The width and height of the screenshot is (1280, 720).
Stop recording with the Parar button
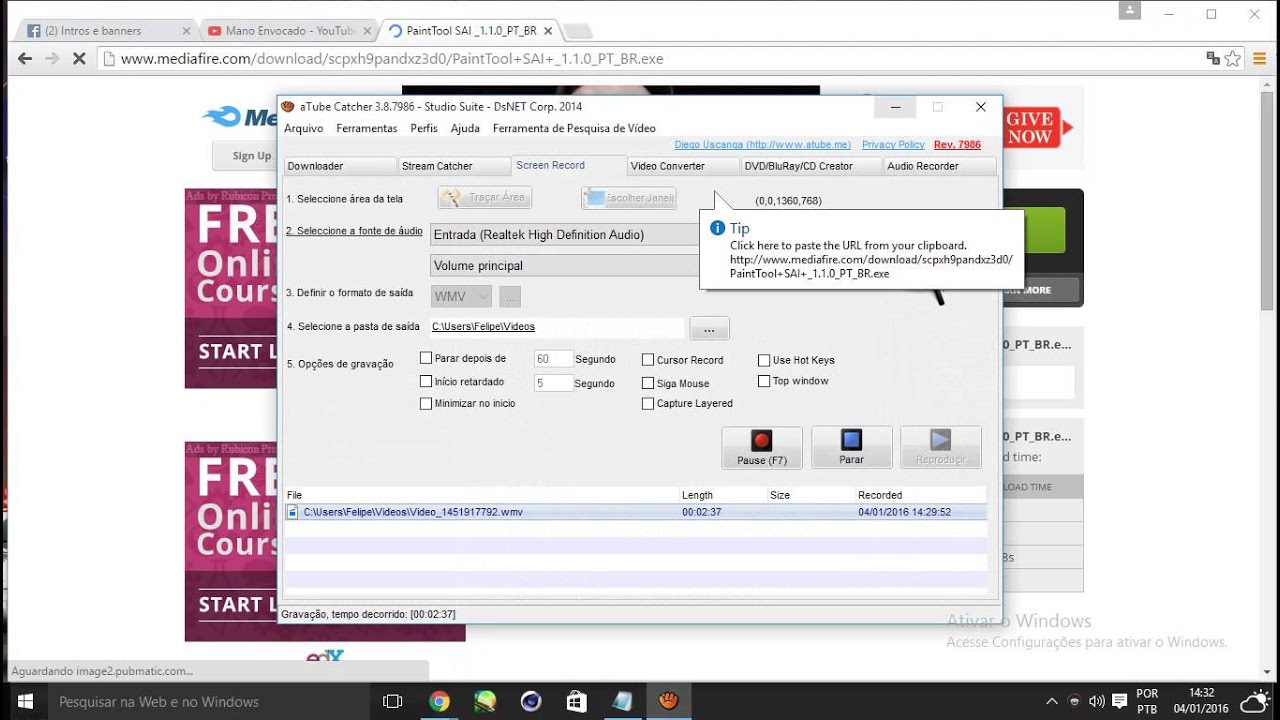click(x=851, y=448)
